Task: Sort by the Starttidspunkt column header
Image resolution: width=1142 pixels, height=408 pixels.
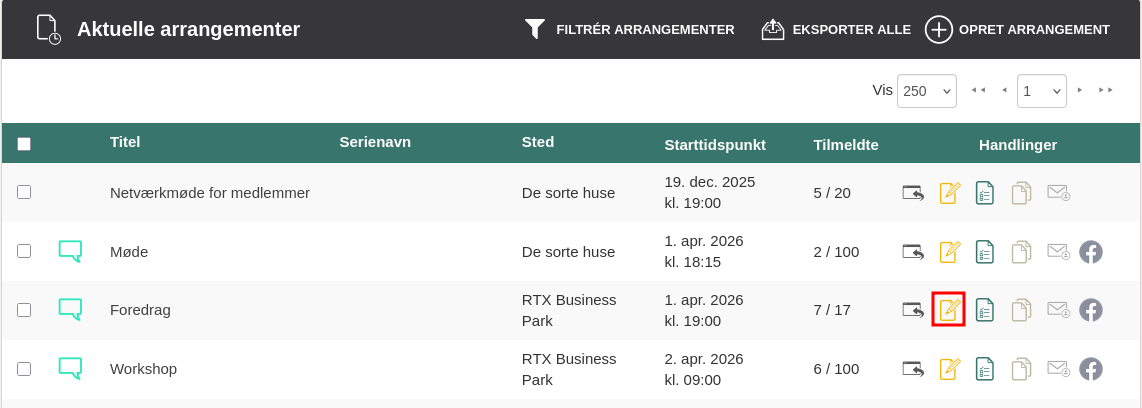Action: click(715, 145)
